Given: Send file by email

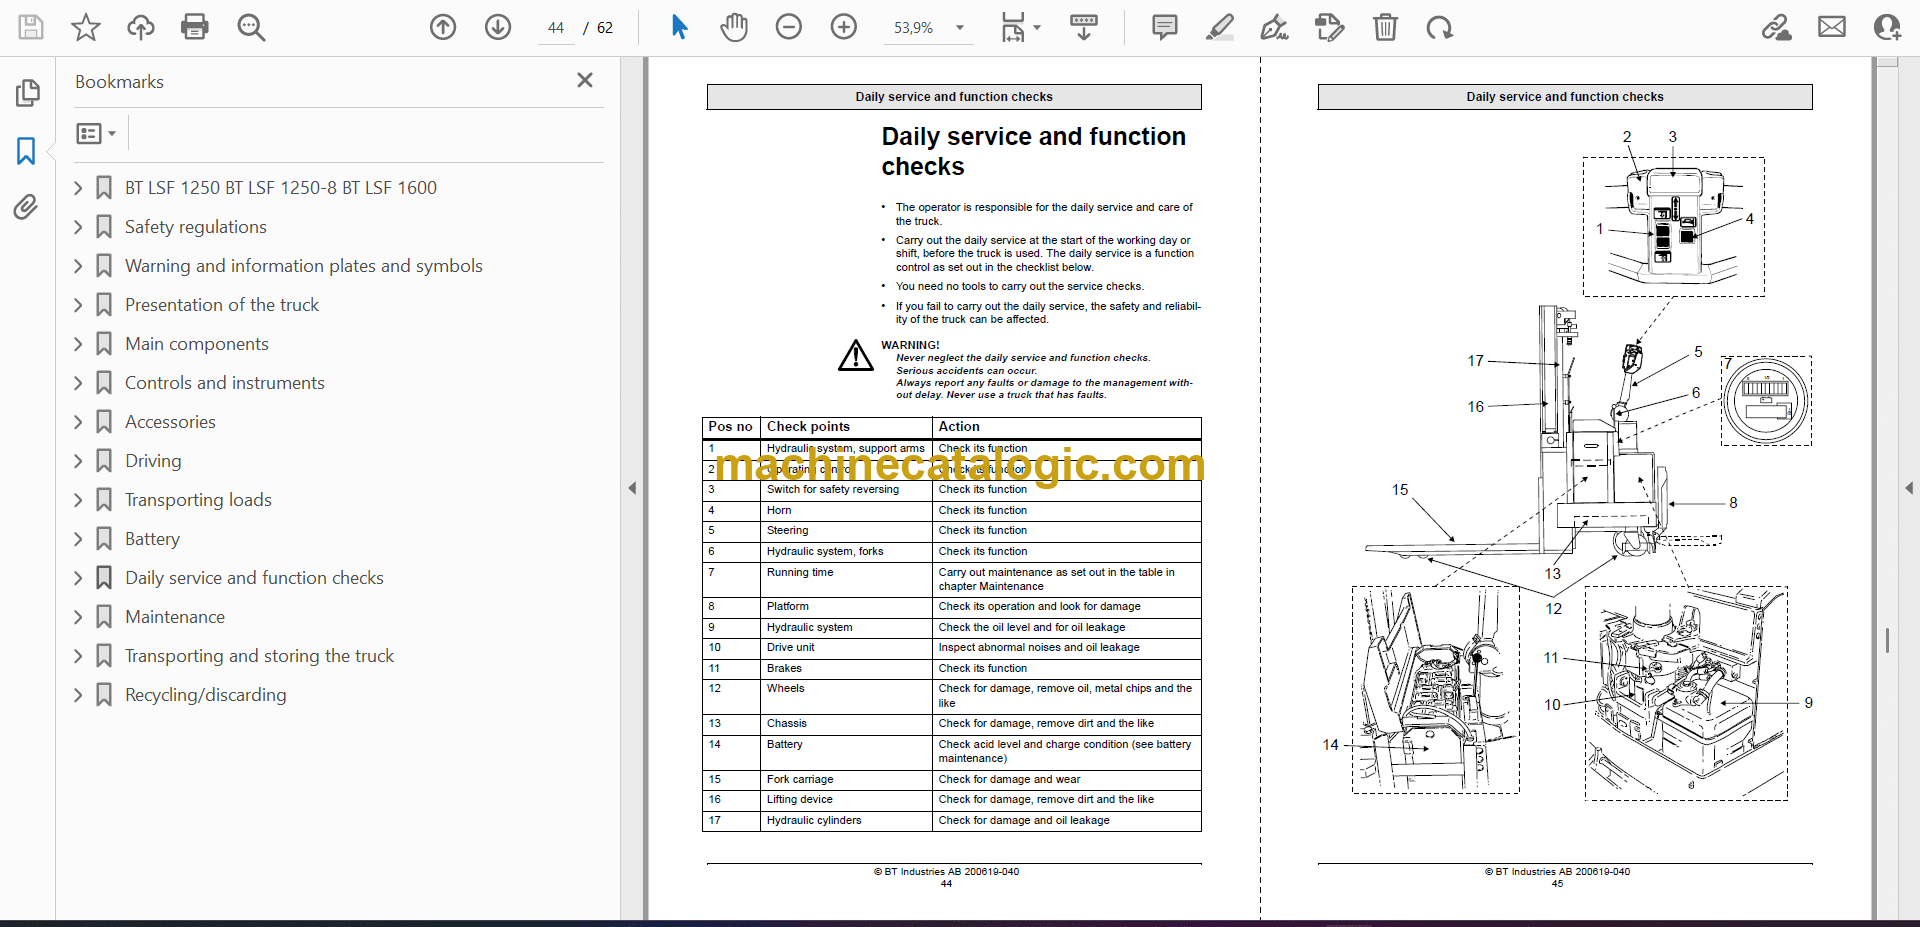Looking at the screenshot, I should [1832, 27].
